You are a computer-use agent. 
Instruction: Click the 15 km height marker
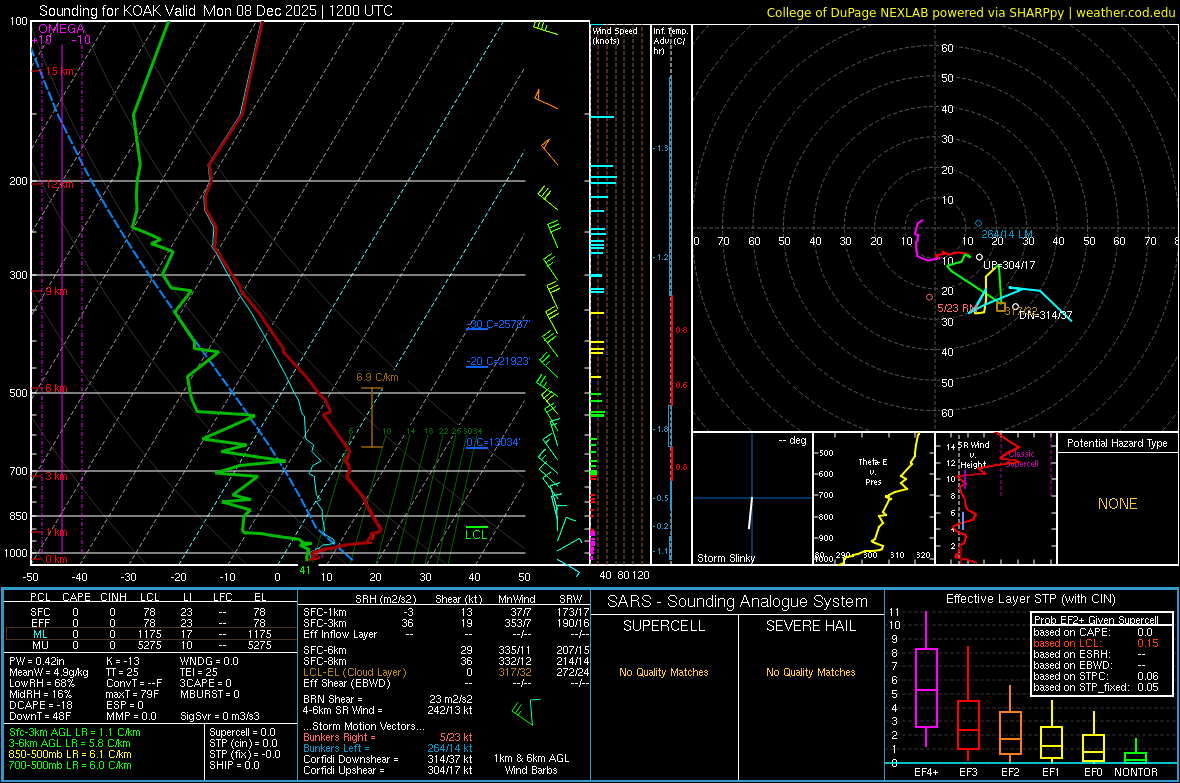click(59, 71)
